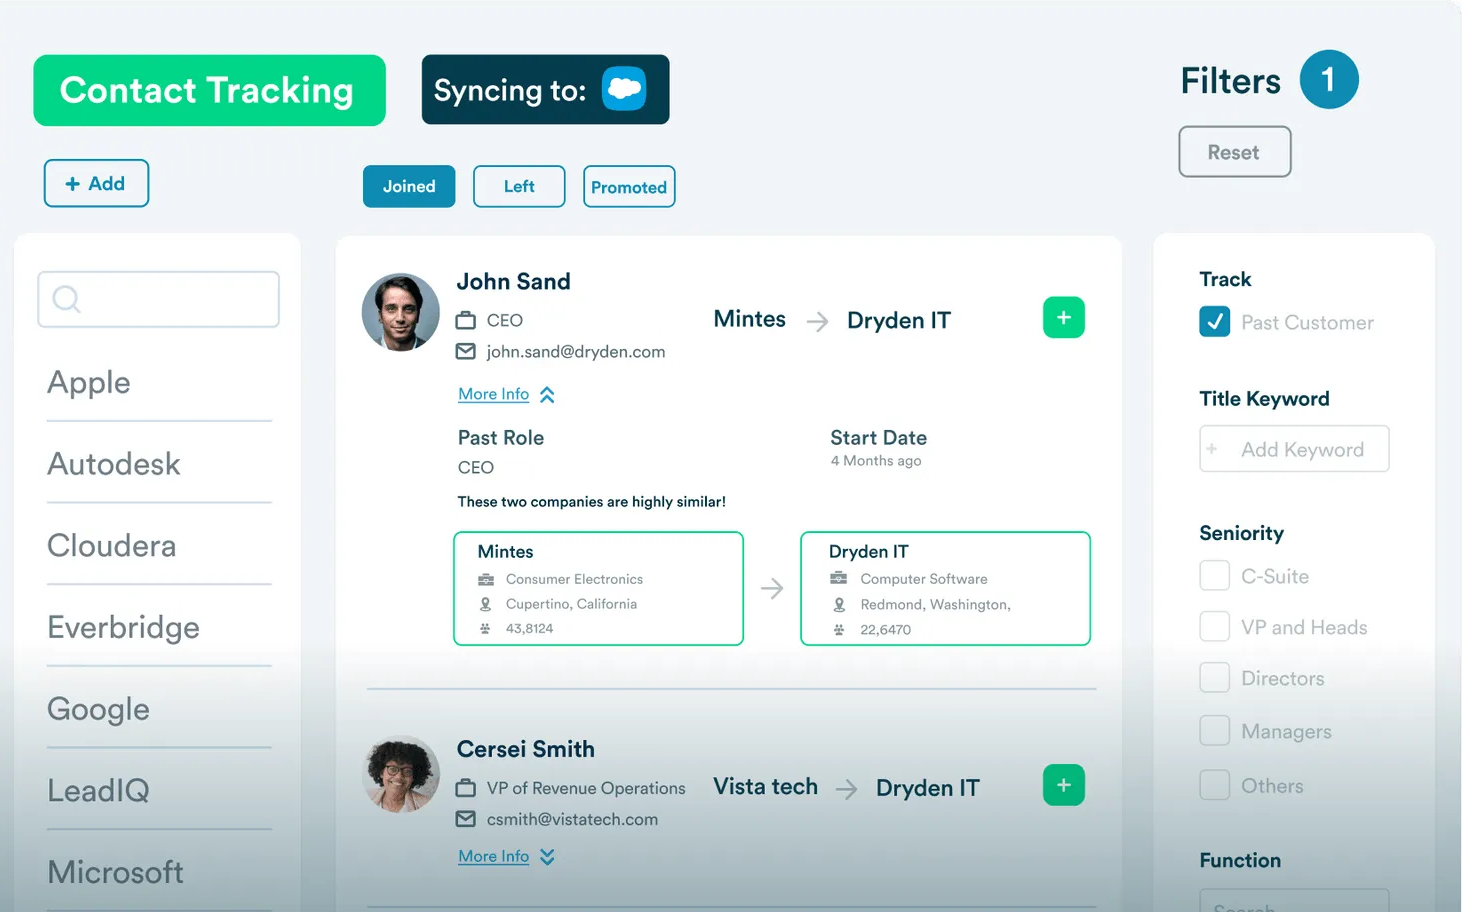Image resolution: width=1462 pixels, height=912 pixels.
Task: Click the Cersei Smith name heading
Action: pos(526,749)
